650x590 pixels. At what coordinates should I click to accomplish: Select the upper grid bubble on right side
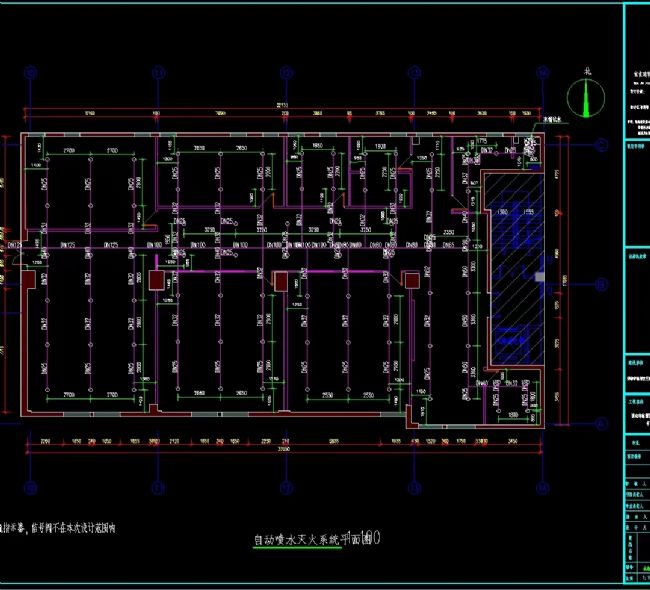coord(601,144)
